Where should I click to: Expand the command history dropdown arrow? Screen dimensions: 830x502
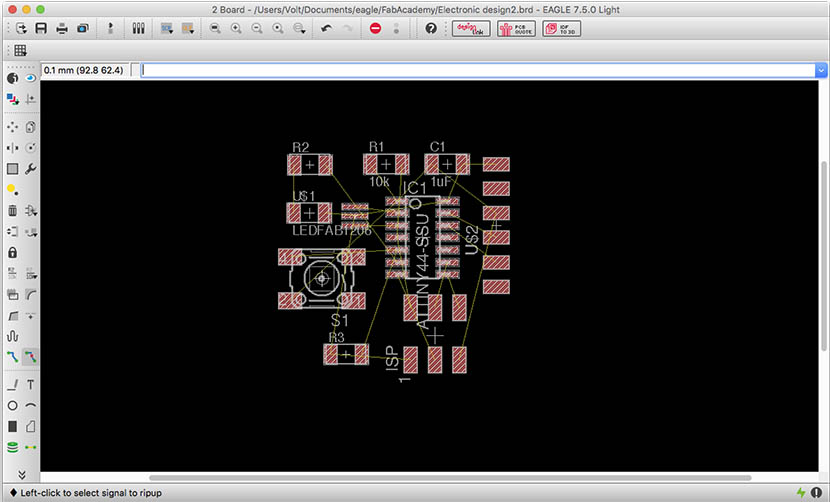click(821, 70)
